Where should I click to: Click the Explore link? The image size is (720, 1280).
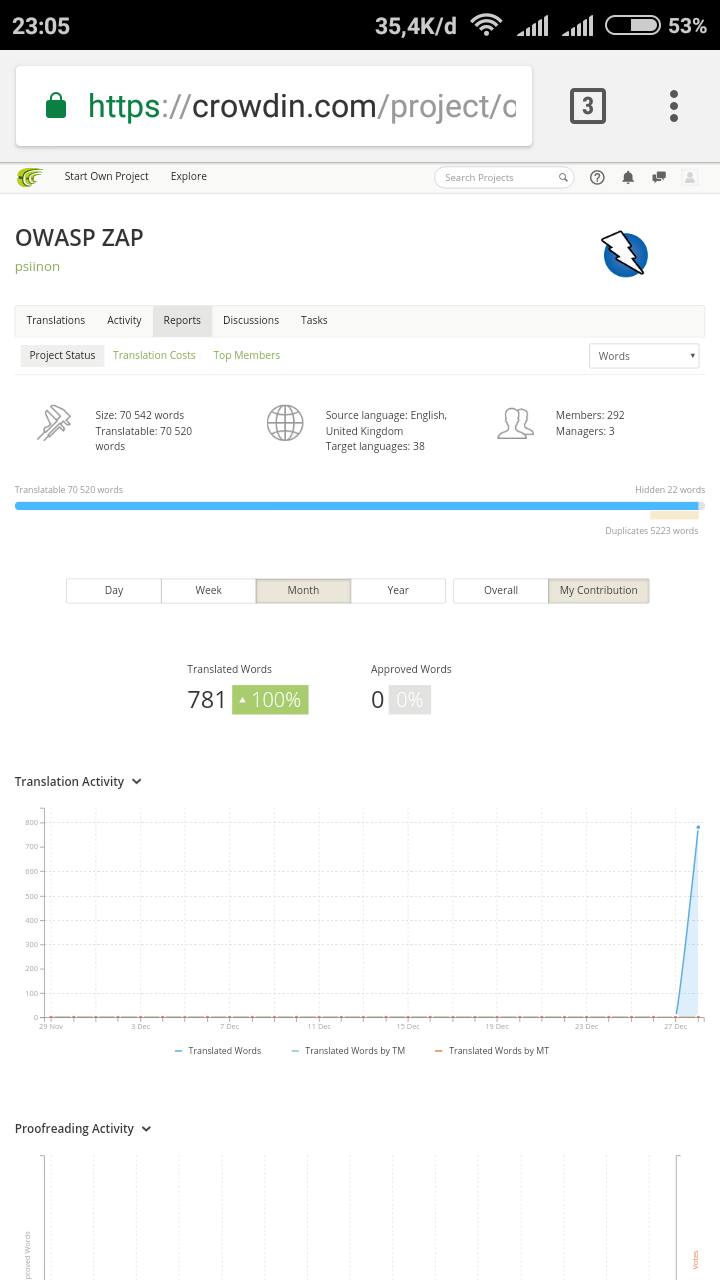(189, 176)
